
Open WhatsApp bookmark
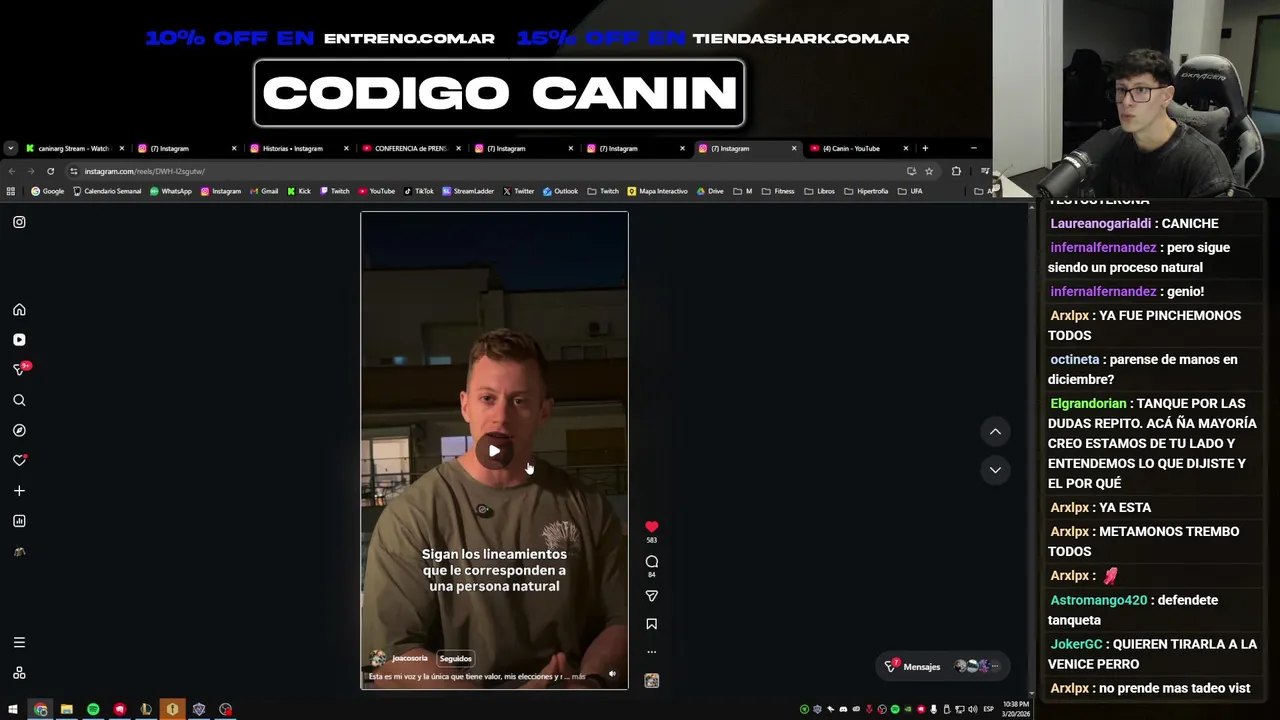(x=171, y=191)
